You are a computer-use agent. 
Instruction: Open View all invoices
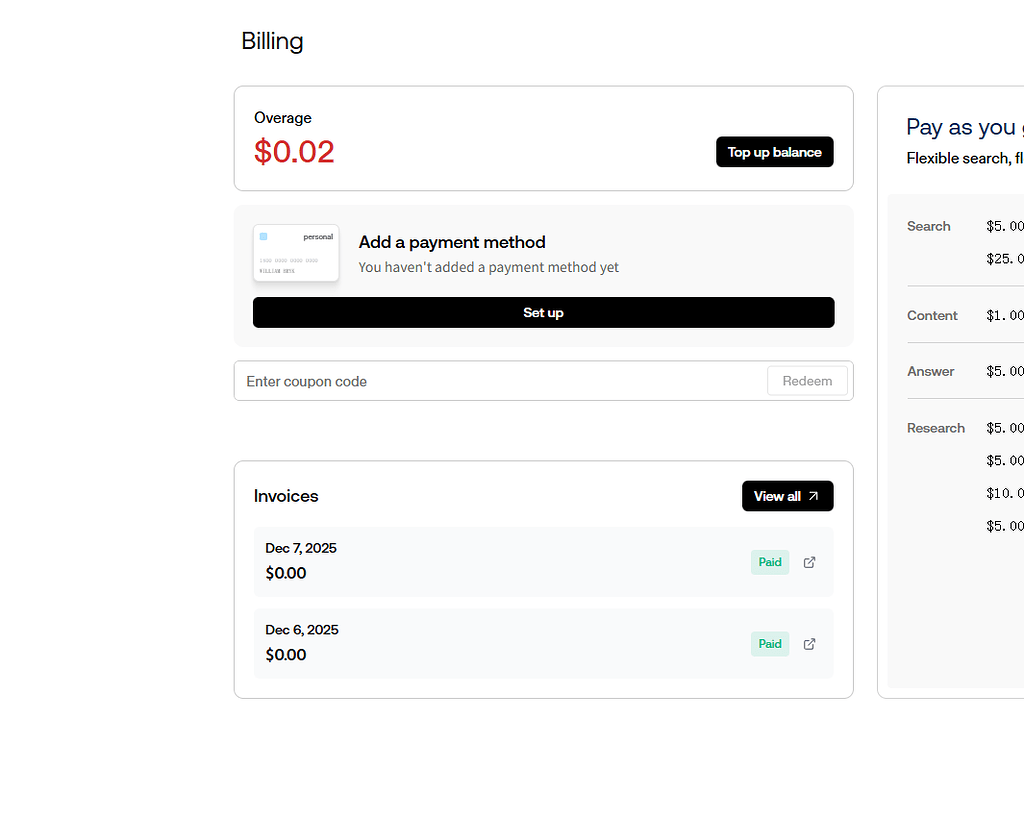click(x=788, y=496)
